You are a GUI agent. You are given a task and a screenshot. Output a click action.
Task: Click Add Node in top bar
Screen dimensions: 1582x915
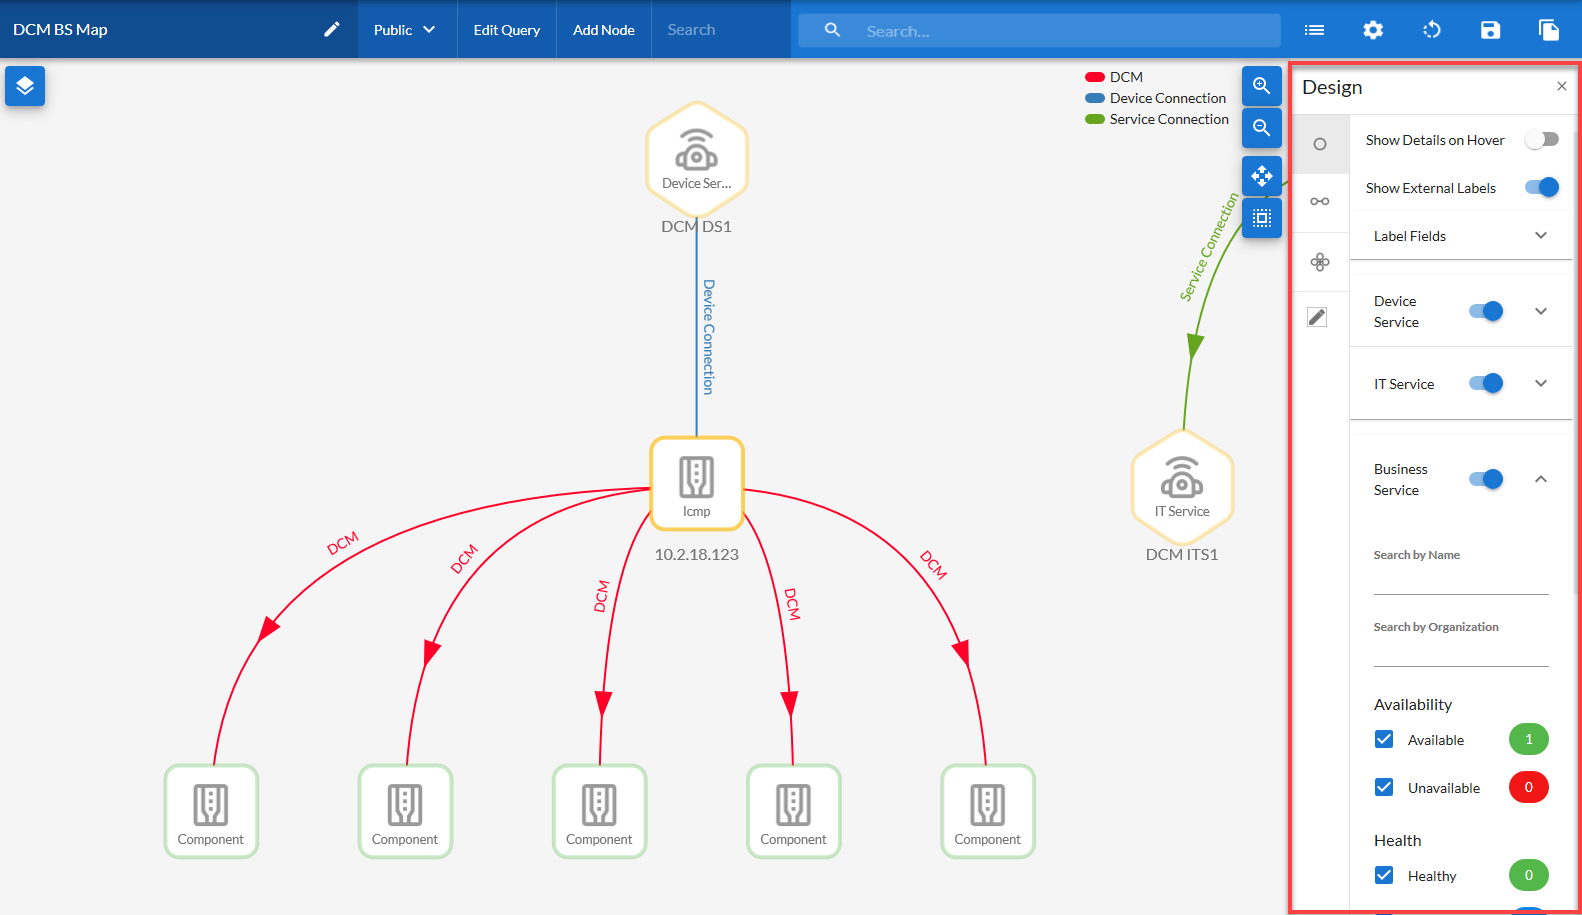click(x=603, y=30)
